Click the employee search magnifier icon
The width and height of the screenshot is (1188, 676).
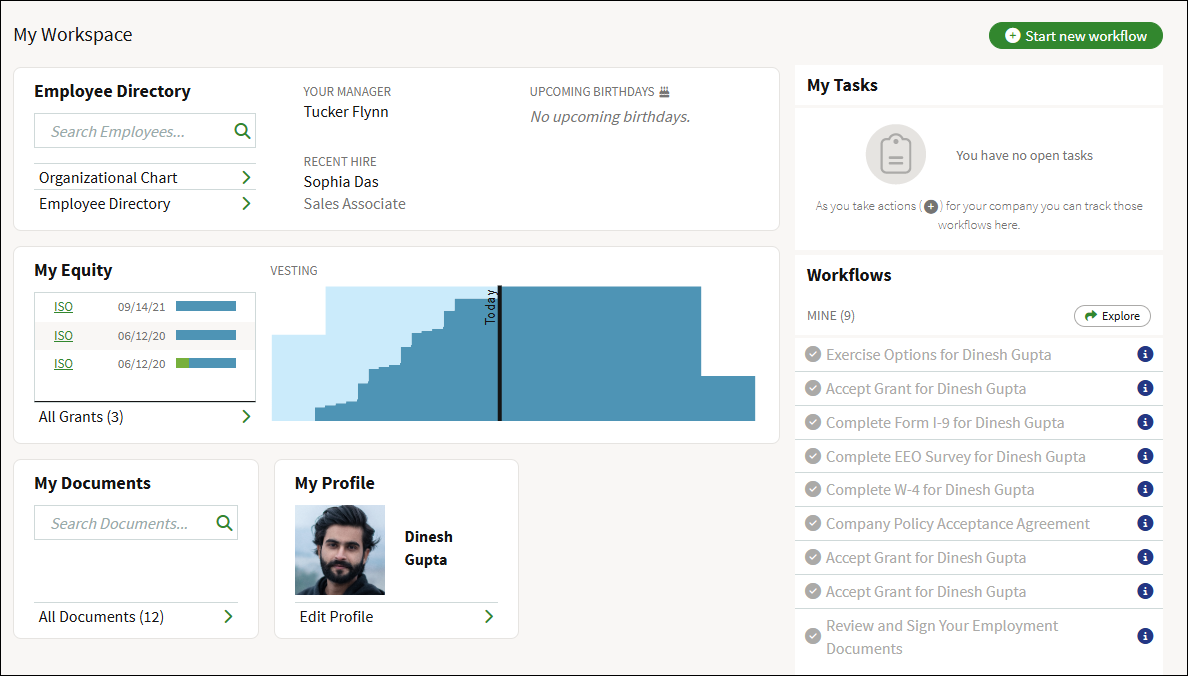(x=242, y=131)
